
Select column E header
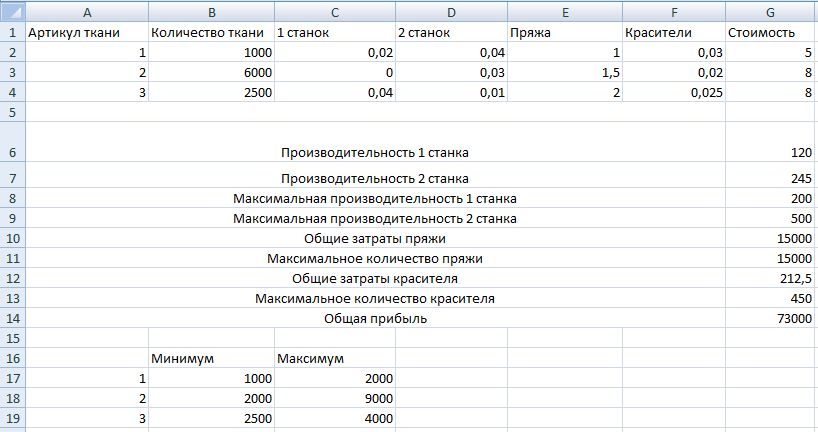tap(565, 11)
